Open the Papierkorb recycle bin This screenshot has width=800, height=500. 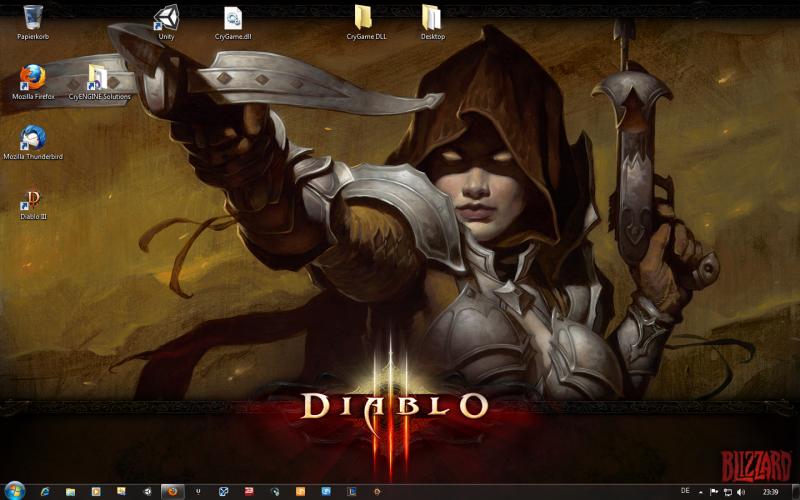(x=33, y=17)
